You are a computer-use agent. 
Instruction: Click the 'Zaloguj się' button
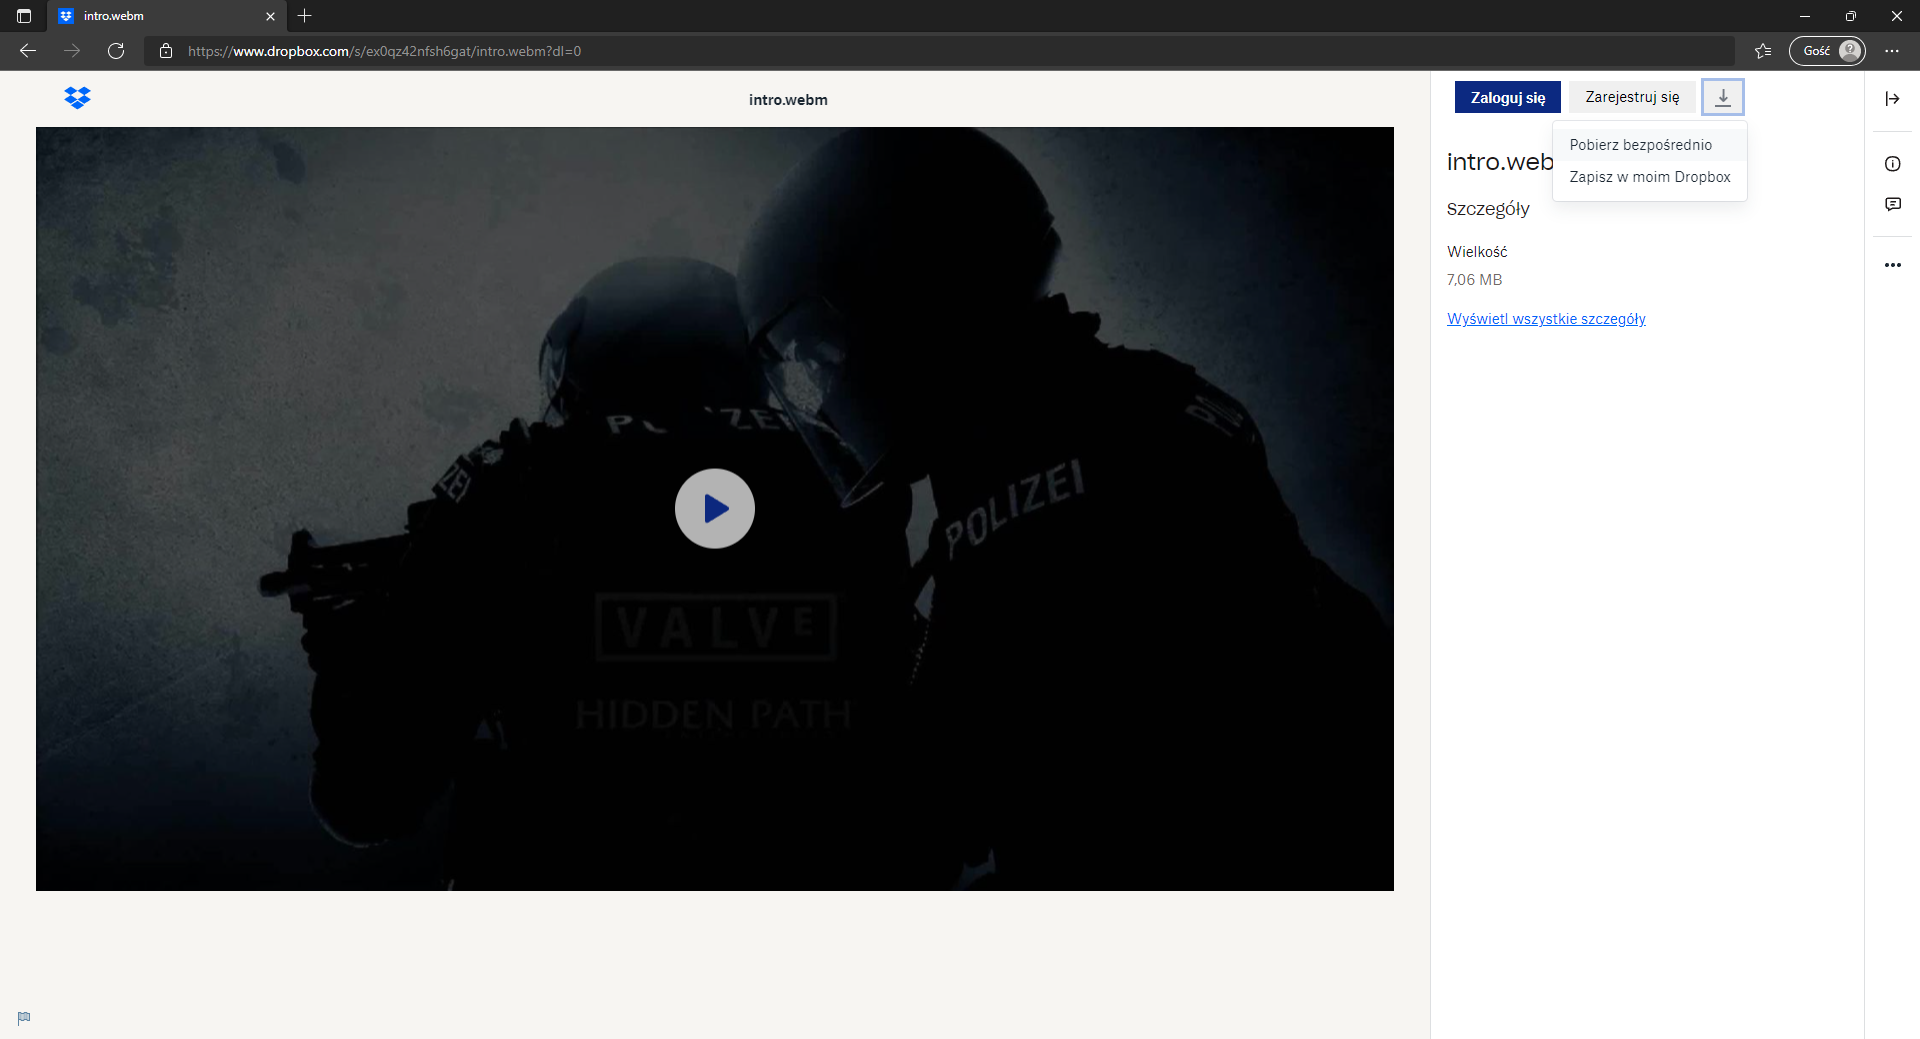point(1507,97)
